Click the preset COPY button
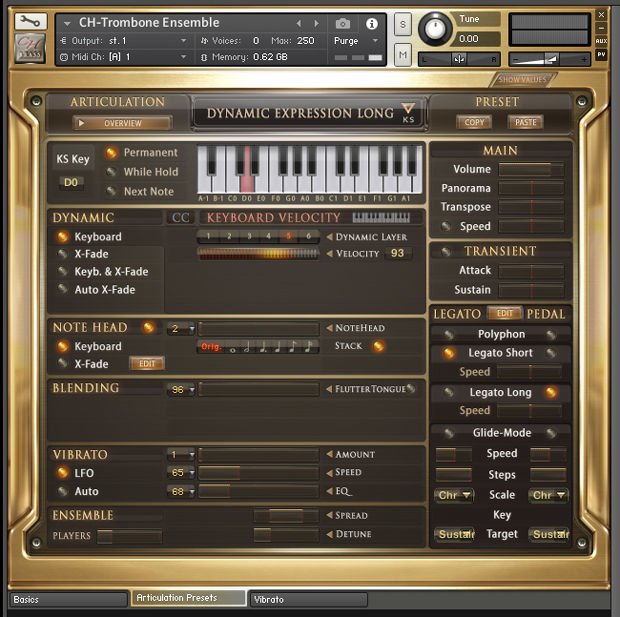This screenshot has height=617, width=620. (474, 122)
